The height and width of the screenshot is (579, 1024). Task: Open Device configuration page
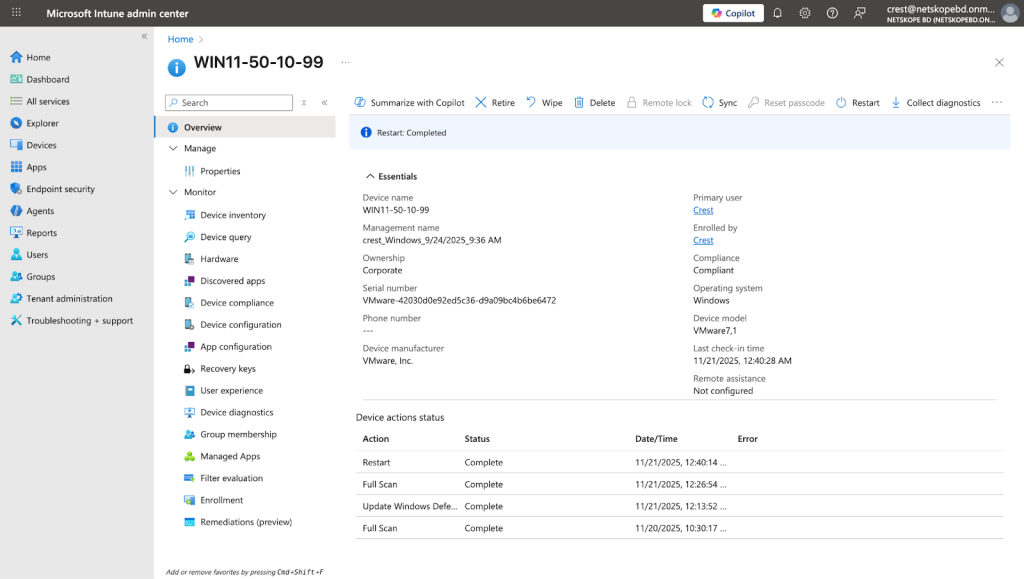click(240, 324)
